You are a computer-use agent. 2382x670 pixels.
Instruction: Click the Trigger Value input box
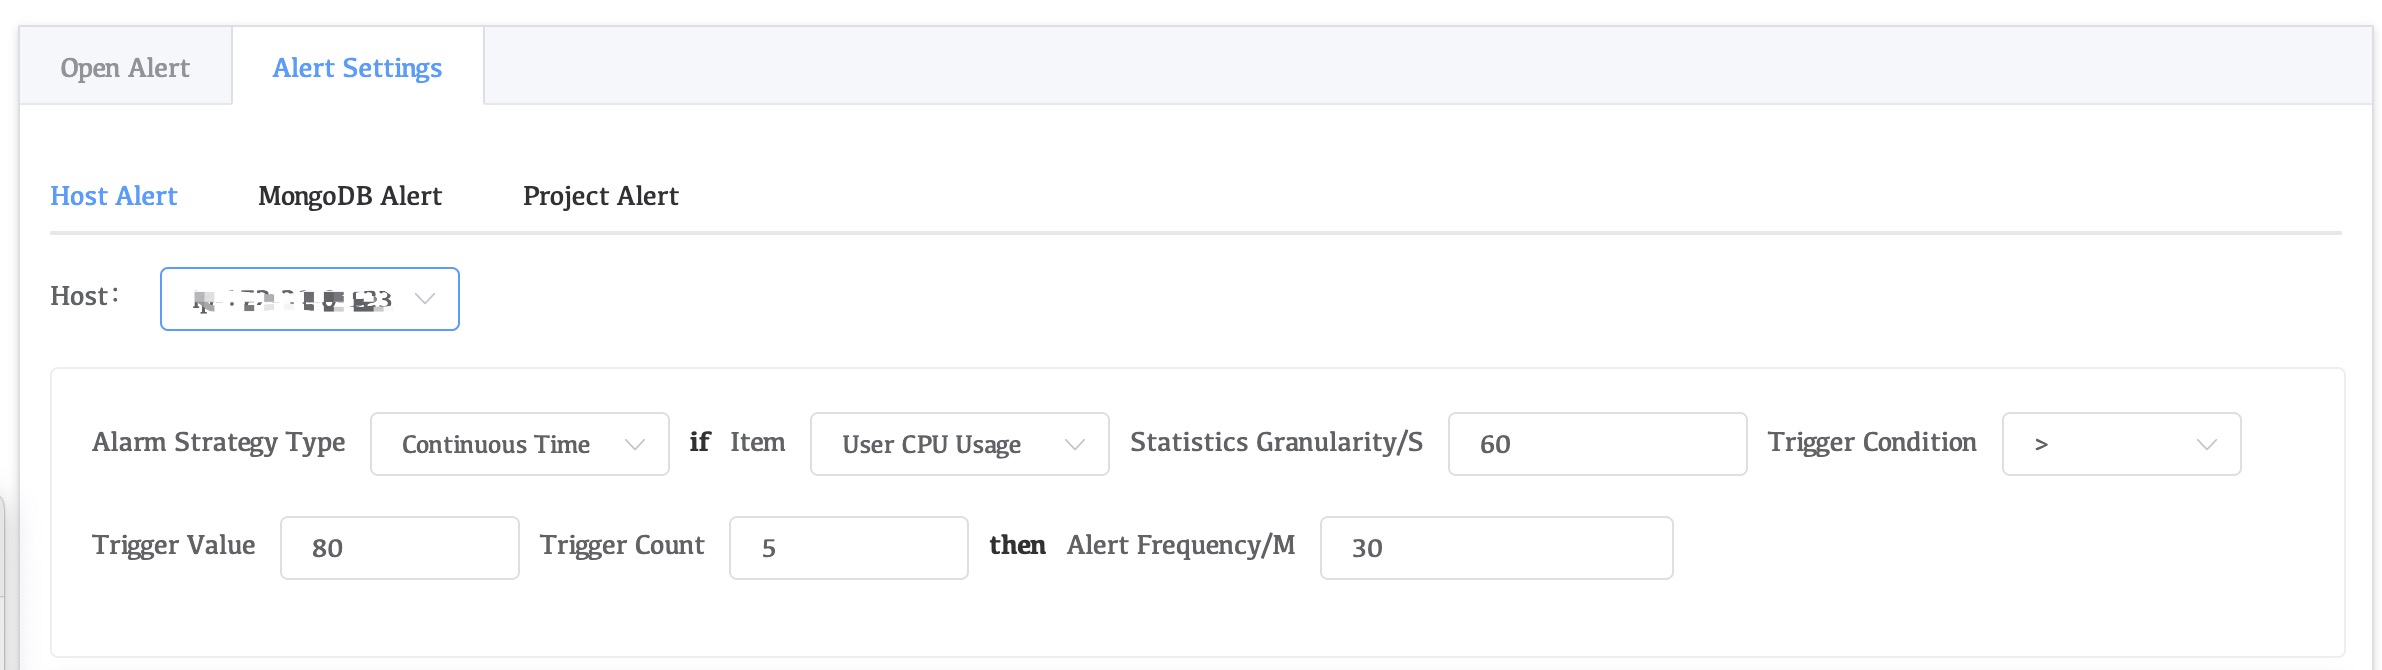(x=400, y=548)
